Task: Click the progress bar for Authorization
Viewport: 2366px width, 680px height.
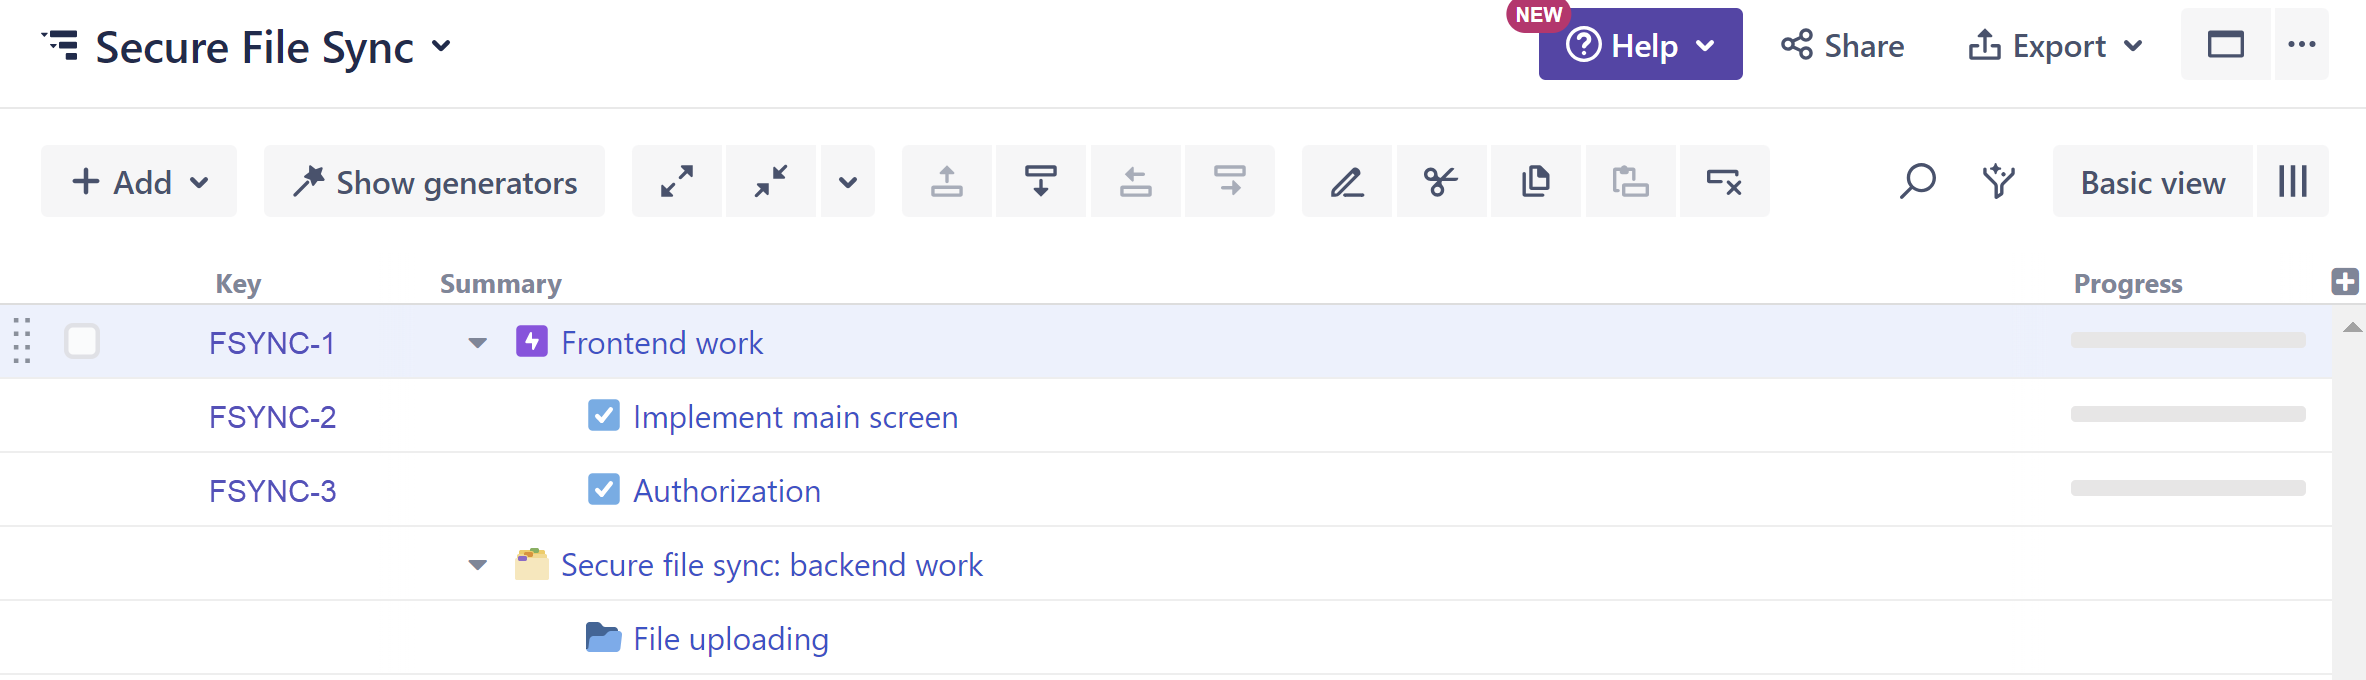Action: click(2187, 489)
